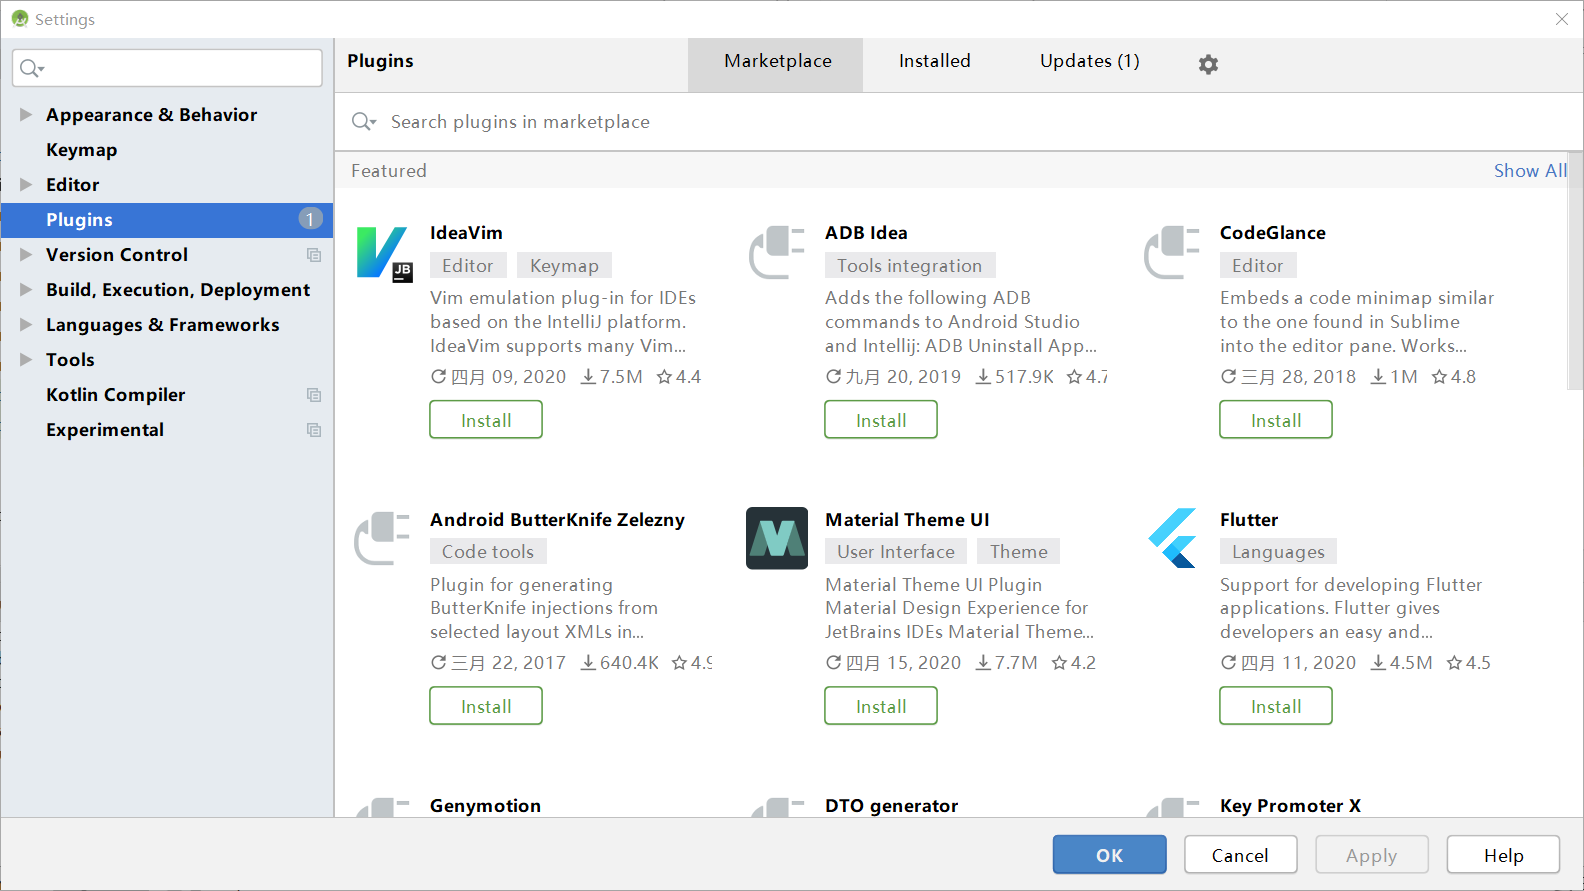Switch to the Installed tab
Image resolution: width=1584 pixels, height=891 pixels.
tap(935, 61)
